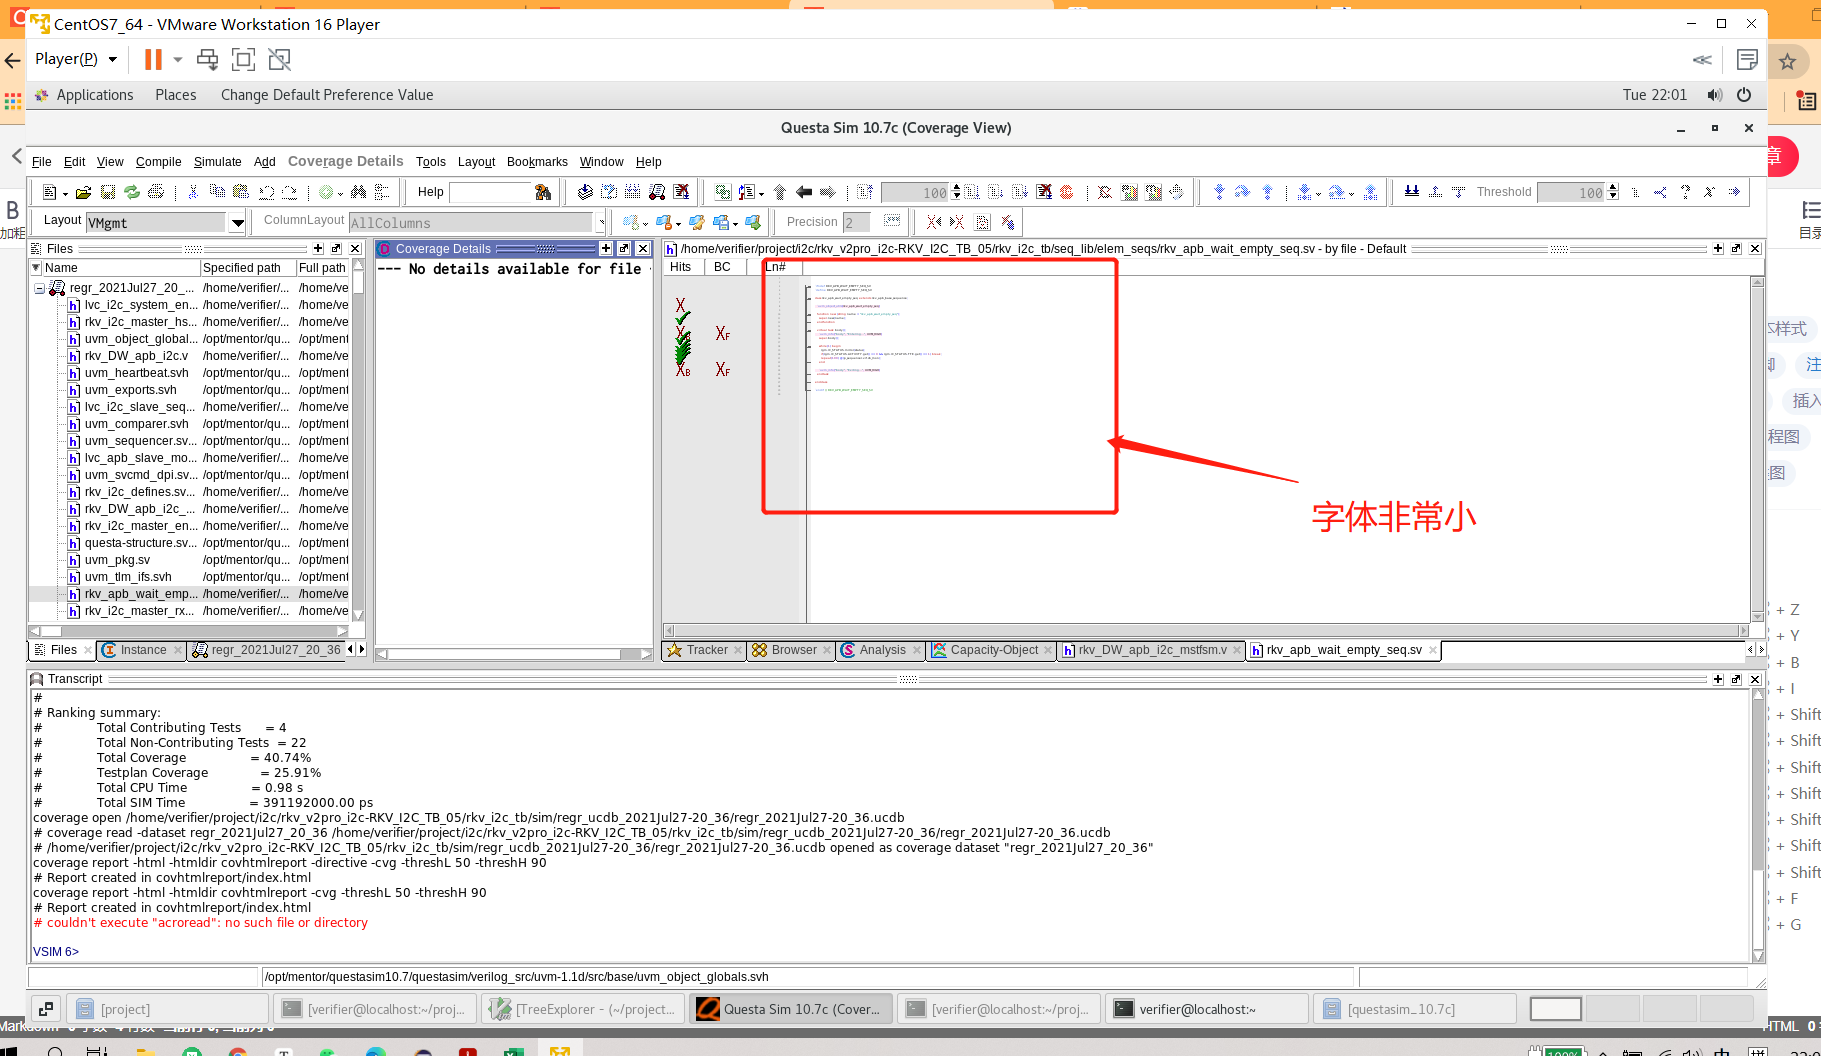Increase the Threshold value with stepper
1821x1056 pixels.
1613,188
